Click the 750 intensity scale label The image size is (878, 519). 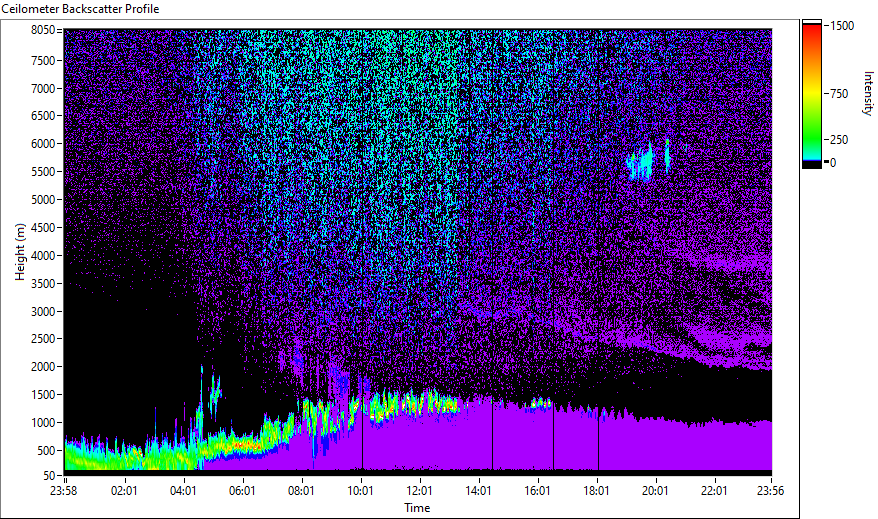click(x=839, y=94)
